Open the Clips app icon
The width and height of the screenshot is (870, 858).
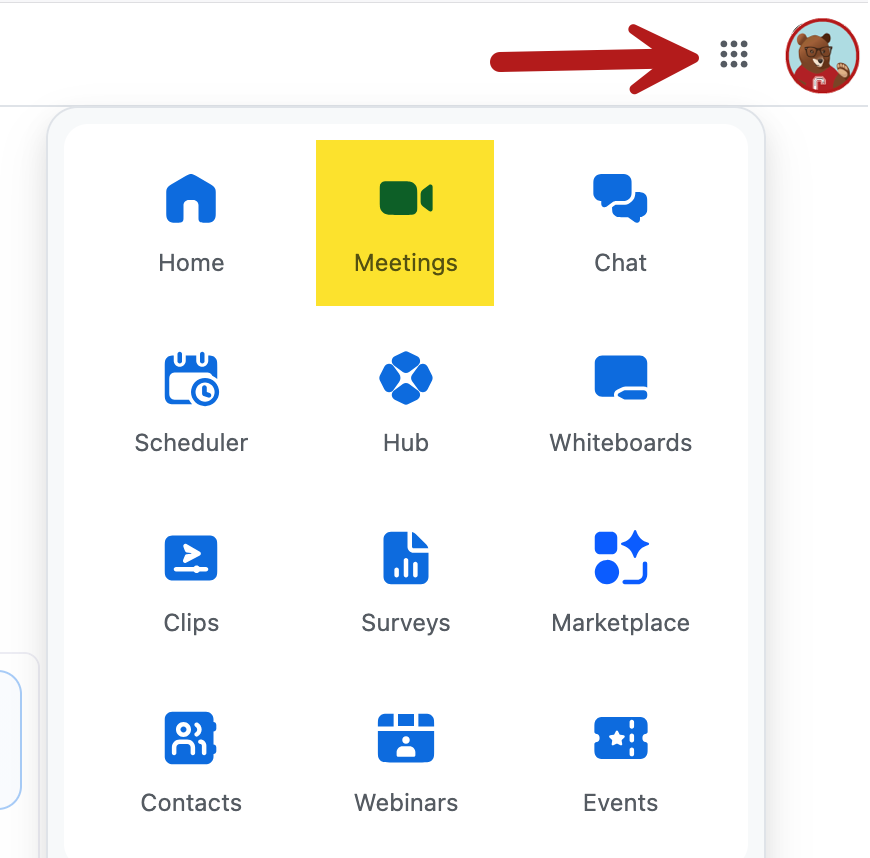[191, 558]
